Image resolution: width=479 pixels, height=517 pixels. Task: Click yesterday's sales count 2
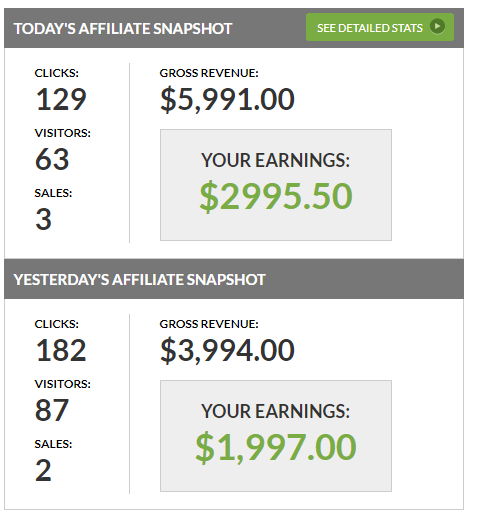(43, 470)
